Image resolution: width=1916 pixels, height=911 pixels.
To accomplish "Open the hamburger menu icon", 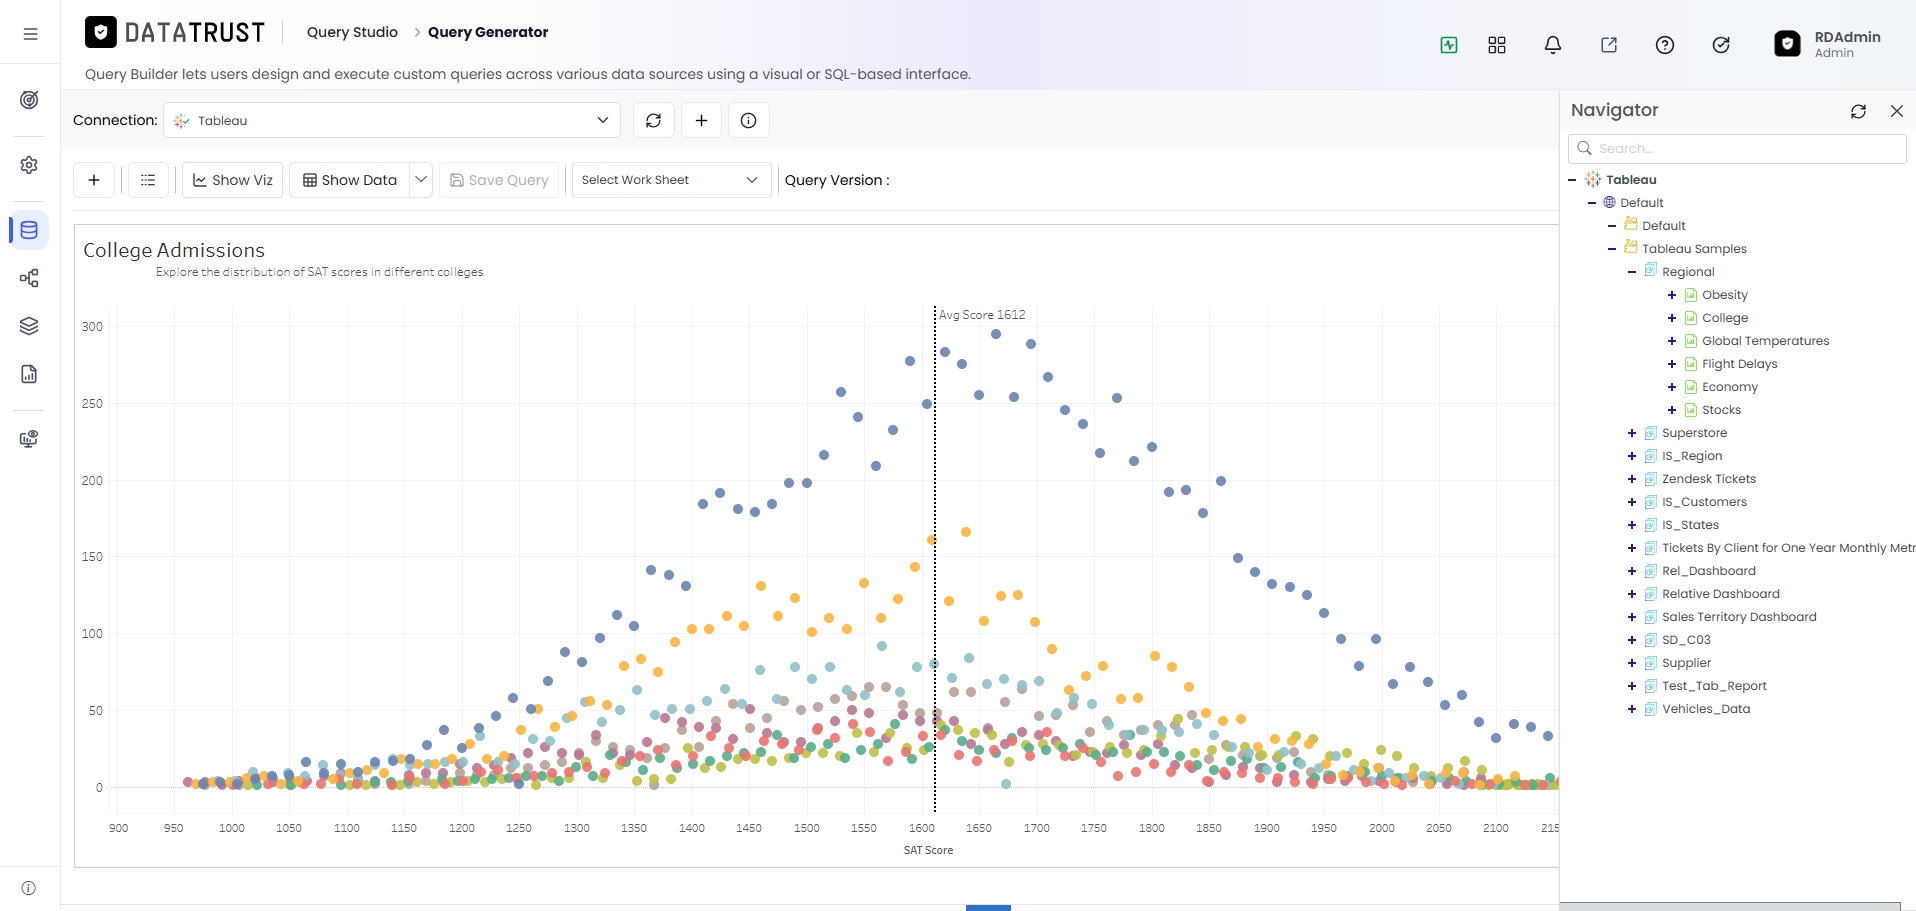I will (30, 34).
